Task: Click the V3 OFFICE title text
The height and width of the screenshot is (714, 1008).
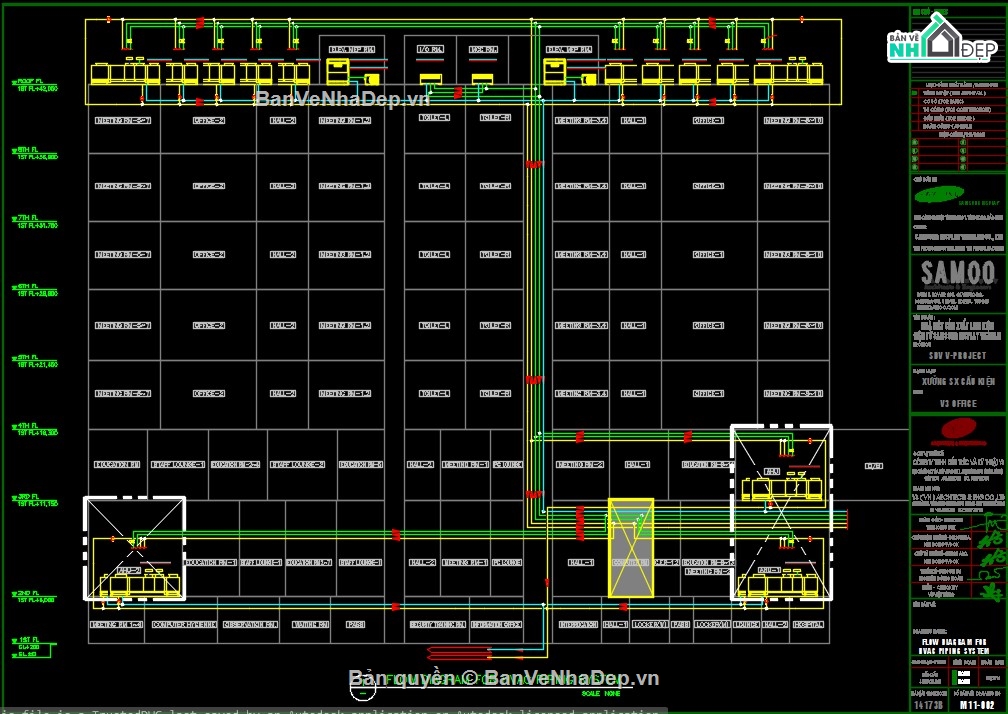Action: (x=957, y=404)
